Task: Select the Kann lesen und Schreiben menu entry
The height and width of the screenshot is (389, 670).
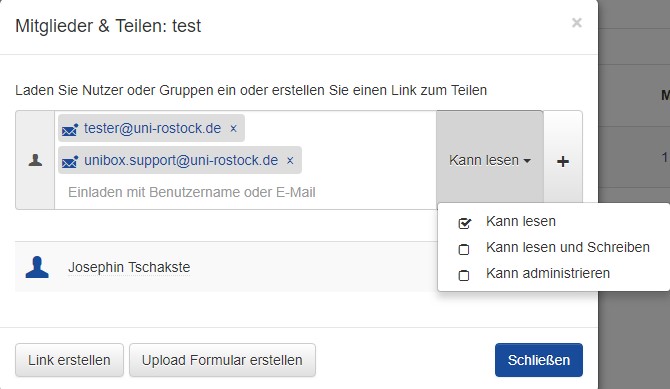Action: [567, 247]
